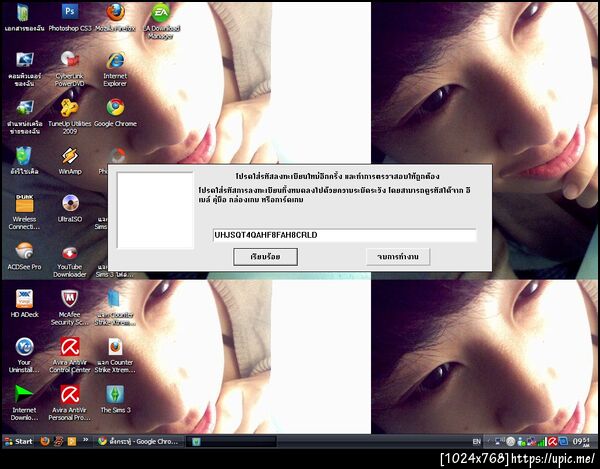Open the Mozilla Firefox desktop shortcut
The image size is (600, 469).
[115, 17]
